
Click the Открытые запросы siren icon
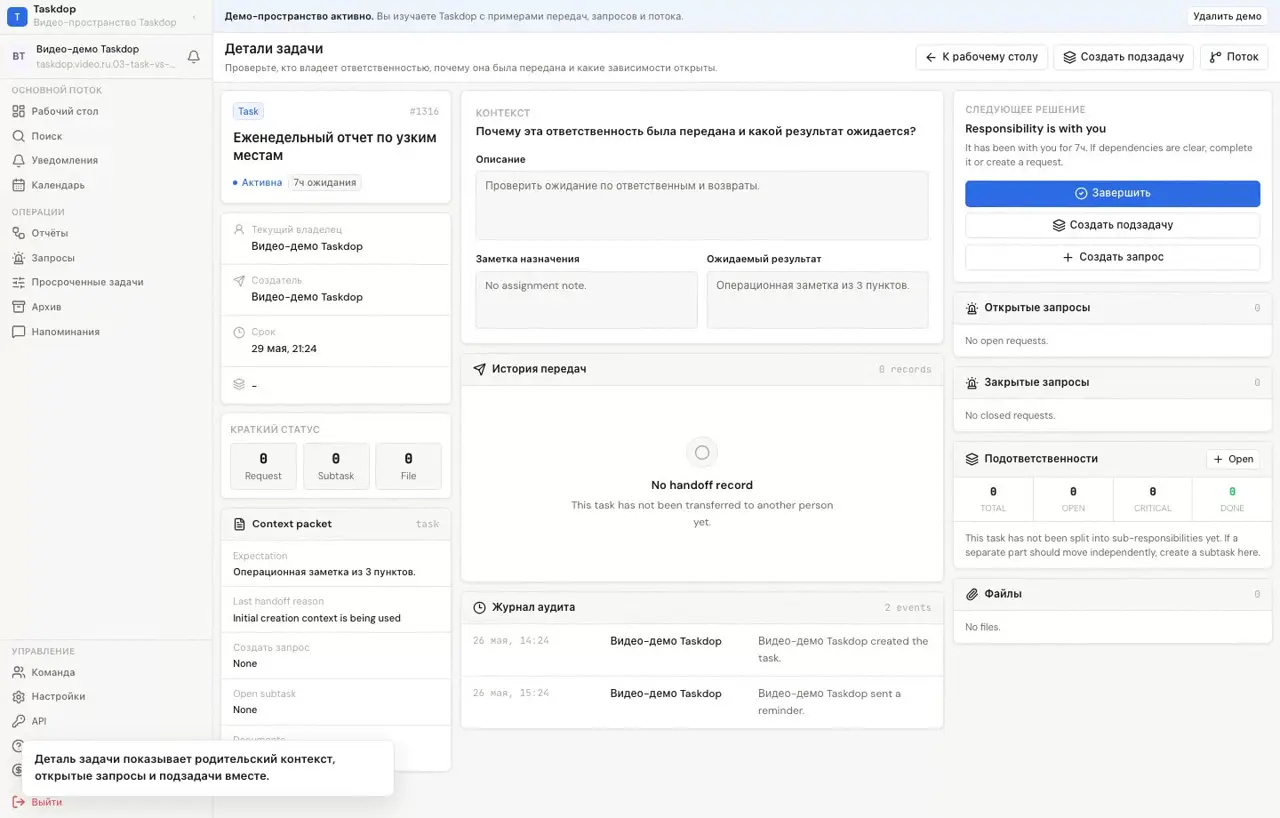click(972, 308)
